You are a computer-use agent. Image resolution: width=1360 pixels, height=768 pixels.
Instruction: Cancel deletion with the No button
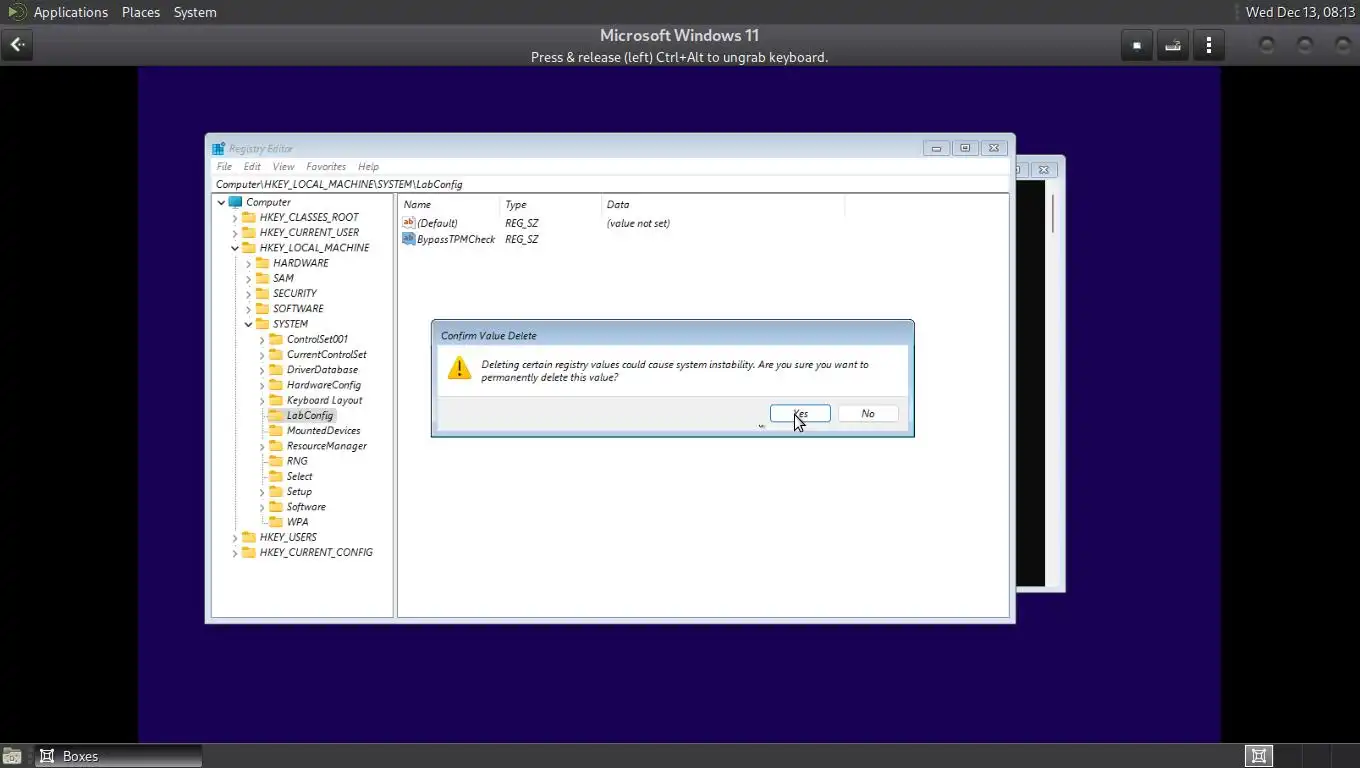[867, 414]
